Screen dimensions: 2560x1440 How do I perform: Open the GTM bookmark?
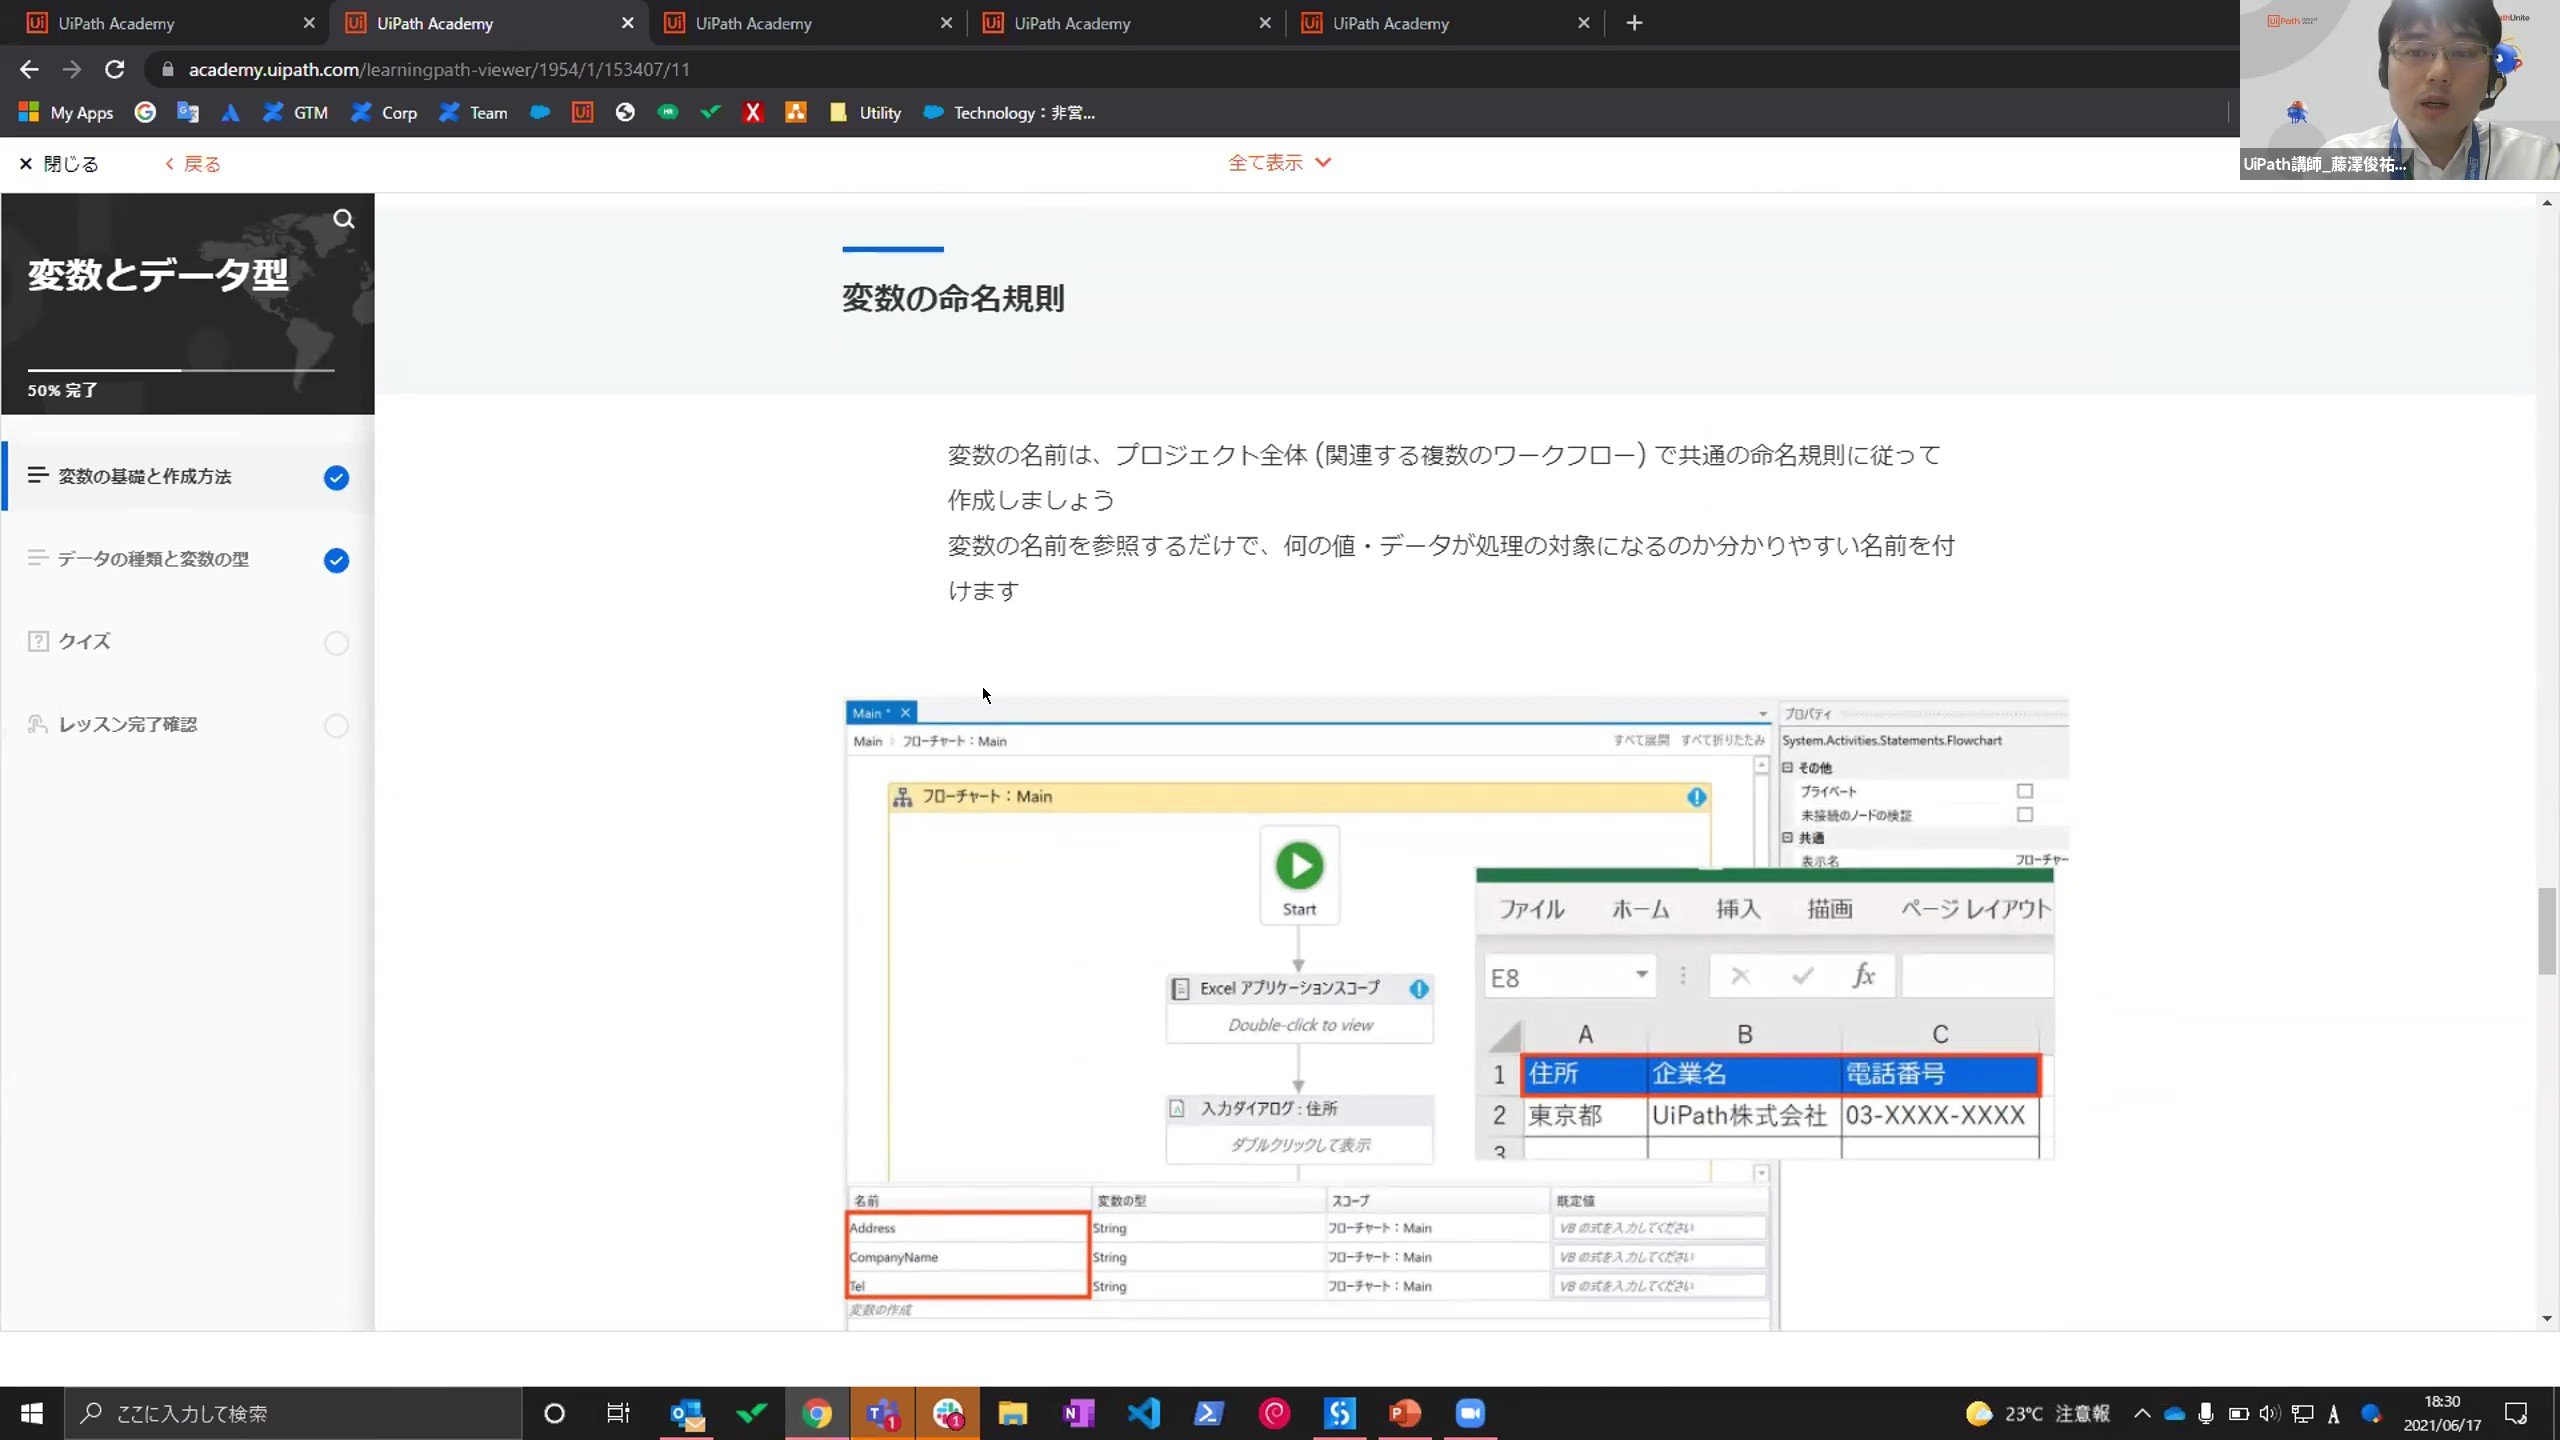click(x=295, y=113)
